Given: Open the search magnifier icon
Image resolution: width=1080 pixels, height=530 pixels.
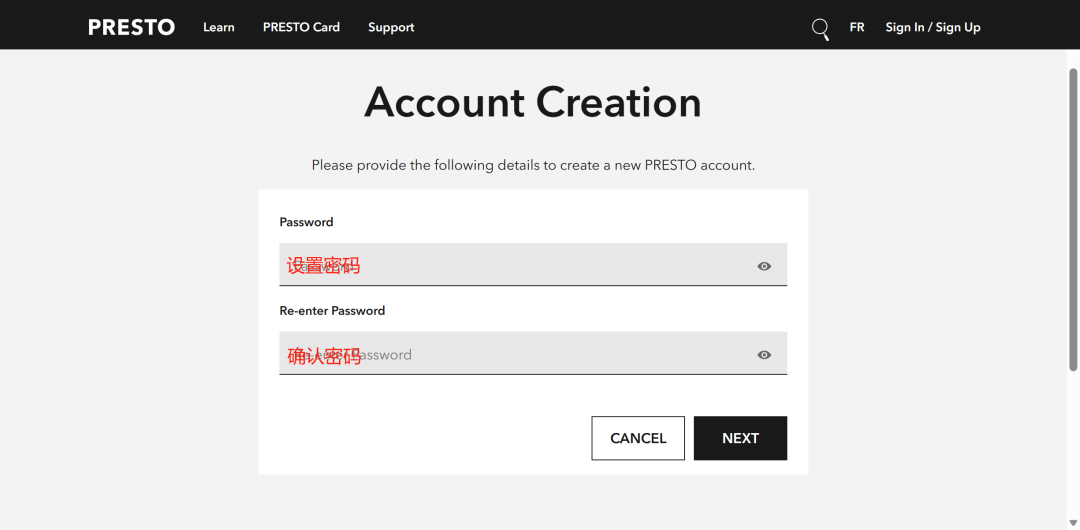Looking at the screenshot, I should coord(820,28).
